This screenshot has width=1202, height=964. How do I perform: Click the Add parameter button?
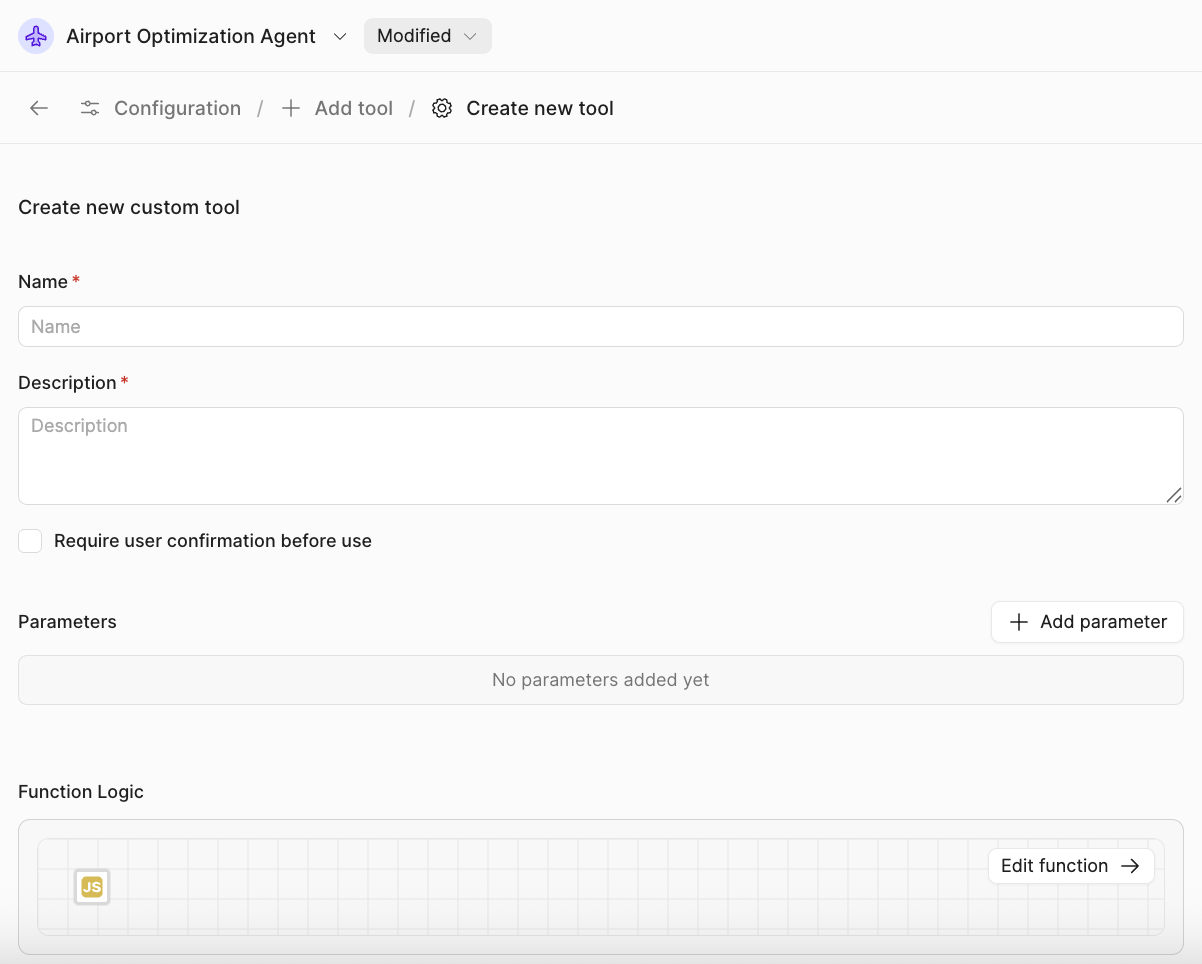[1087, 622]
